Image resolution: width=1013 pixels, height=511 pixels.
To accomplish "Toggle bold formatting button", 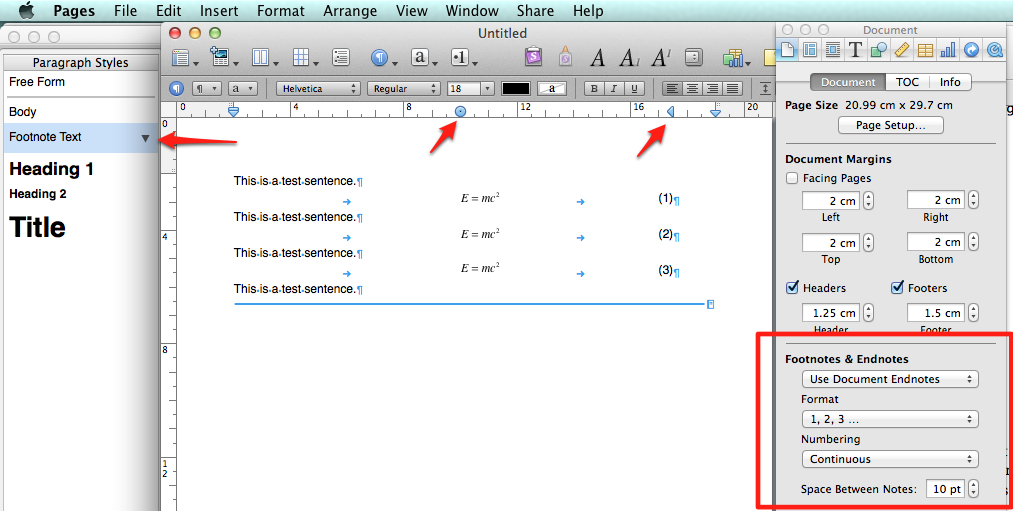I will tap(594, 89).
